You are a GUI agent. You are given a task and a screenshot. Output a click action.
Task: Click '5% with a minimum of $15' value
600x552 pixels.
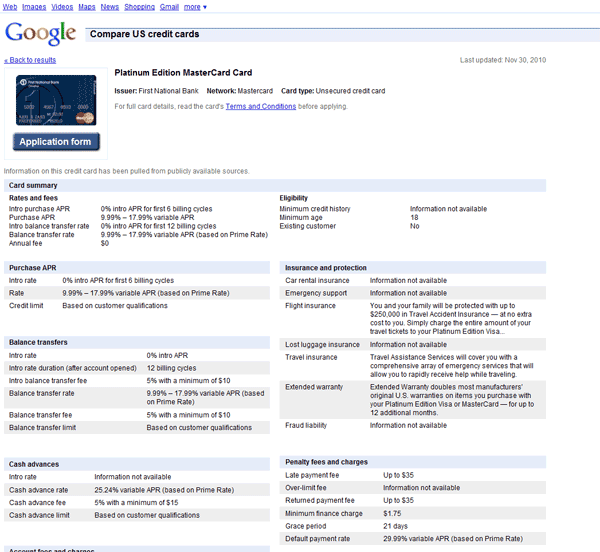[136, 503]
